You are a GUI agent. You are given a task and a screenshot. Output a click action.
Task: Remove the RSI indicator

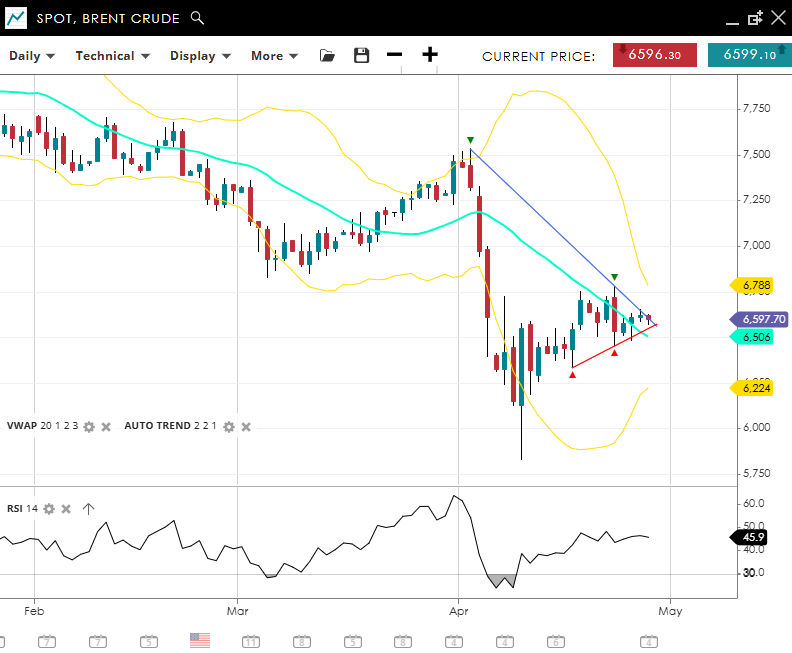[x=66, y=509]
